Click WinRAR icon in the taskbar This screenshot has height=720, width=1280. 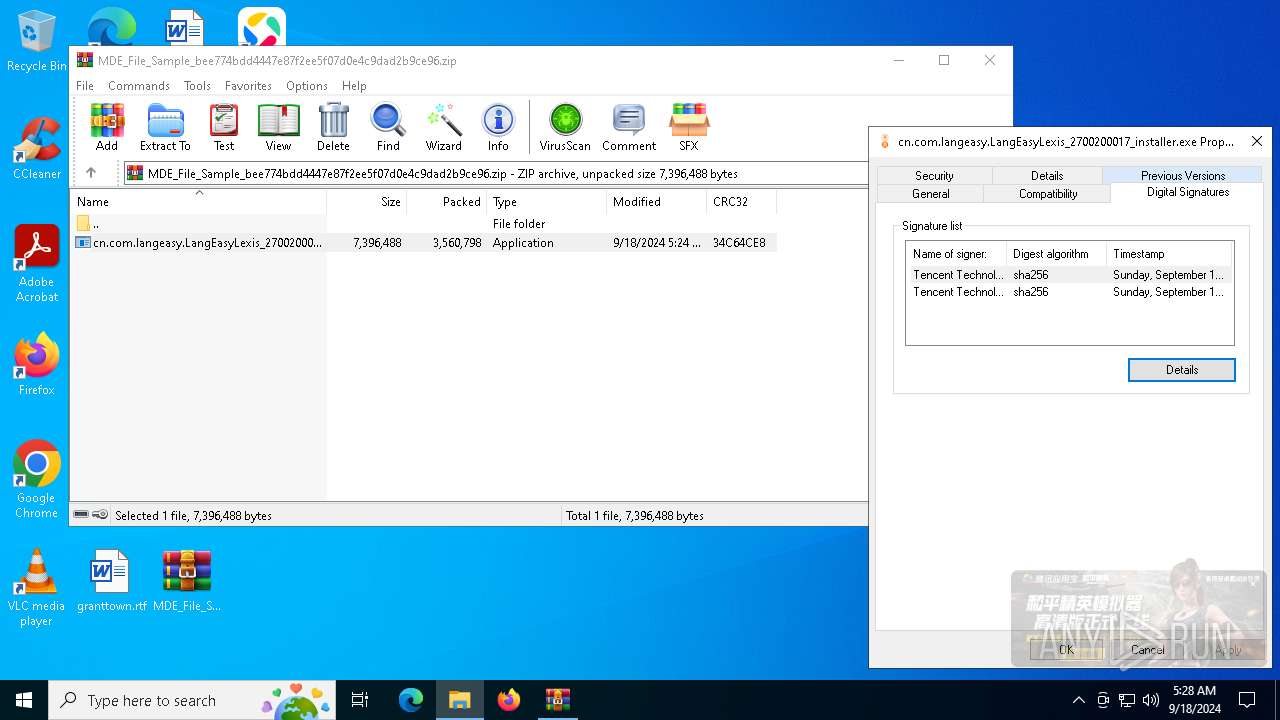pos(557,700)
